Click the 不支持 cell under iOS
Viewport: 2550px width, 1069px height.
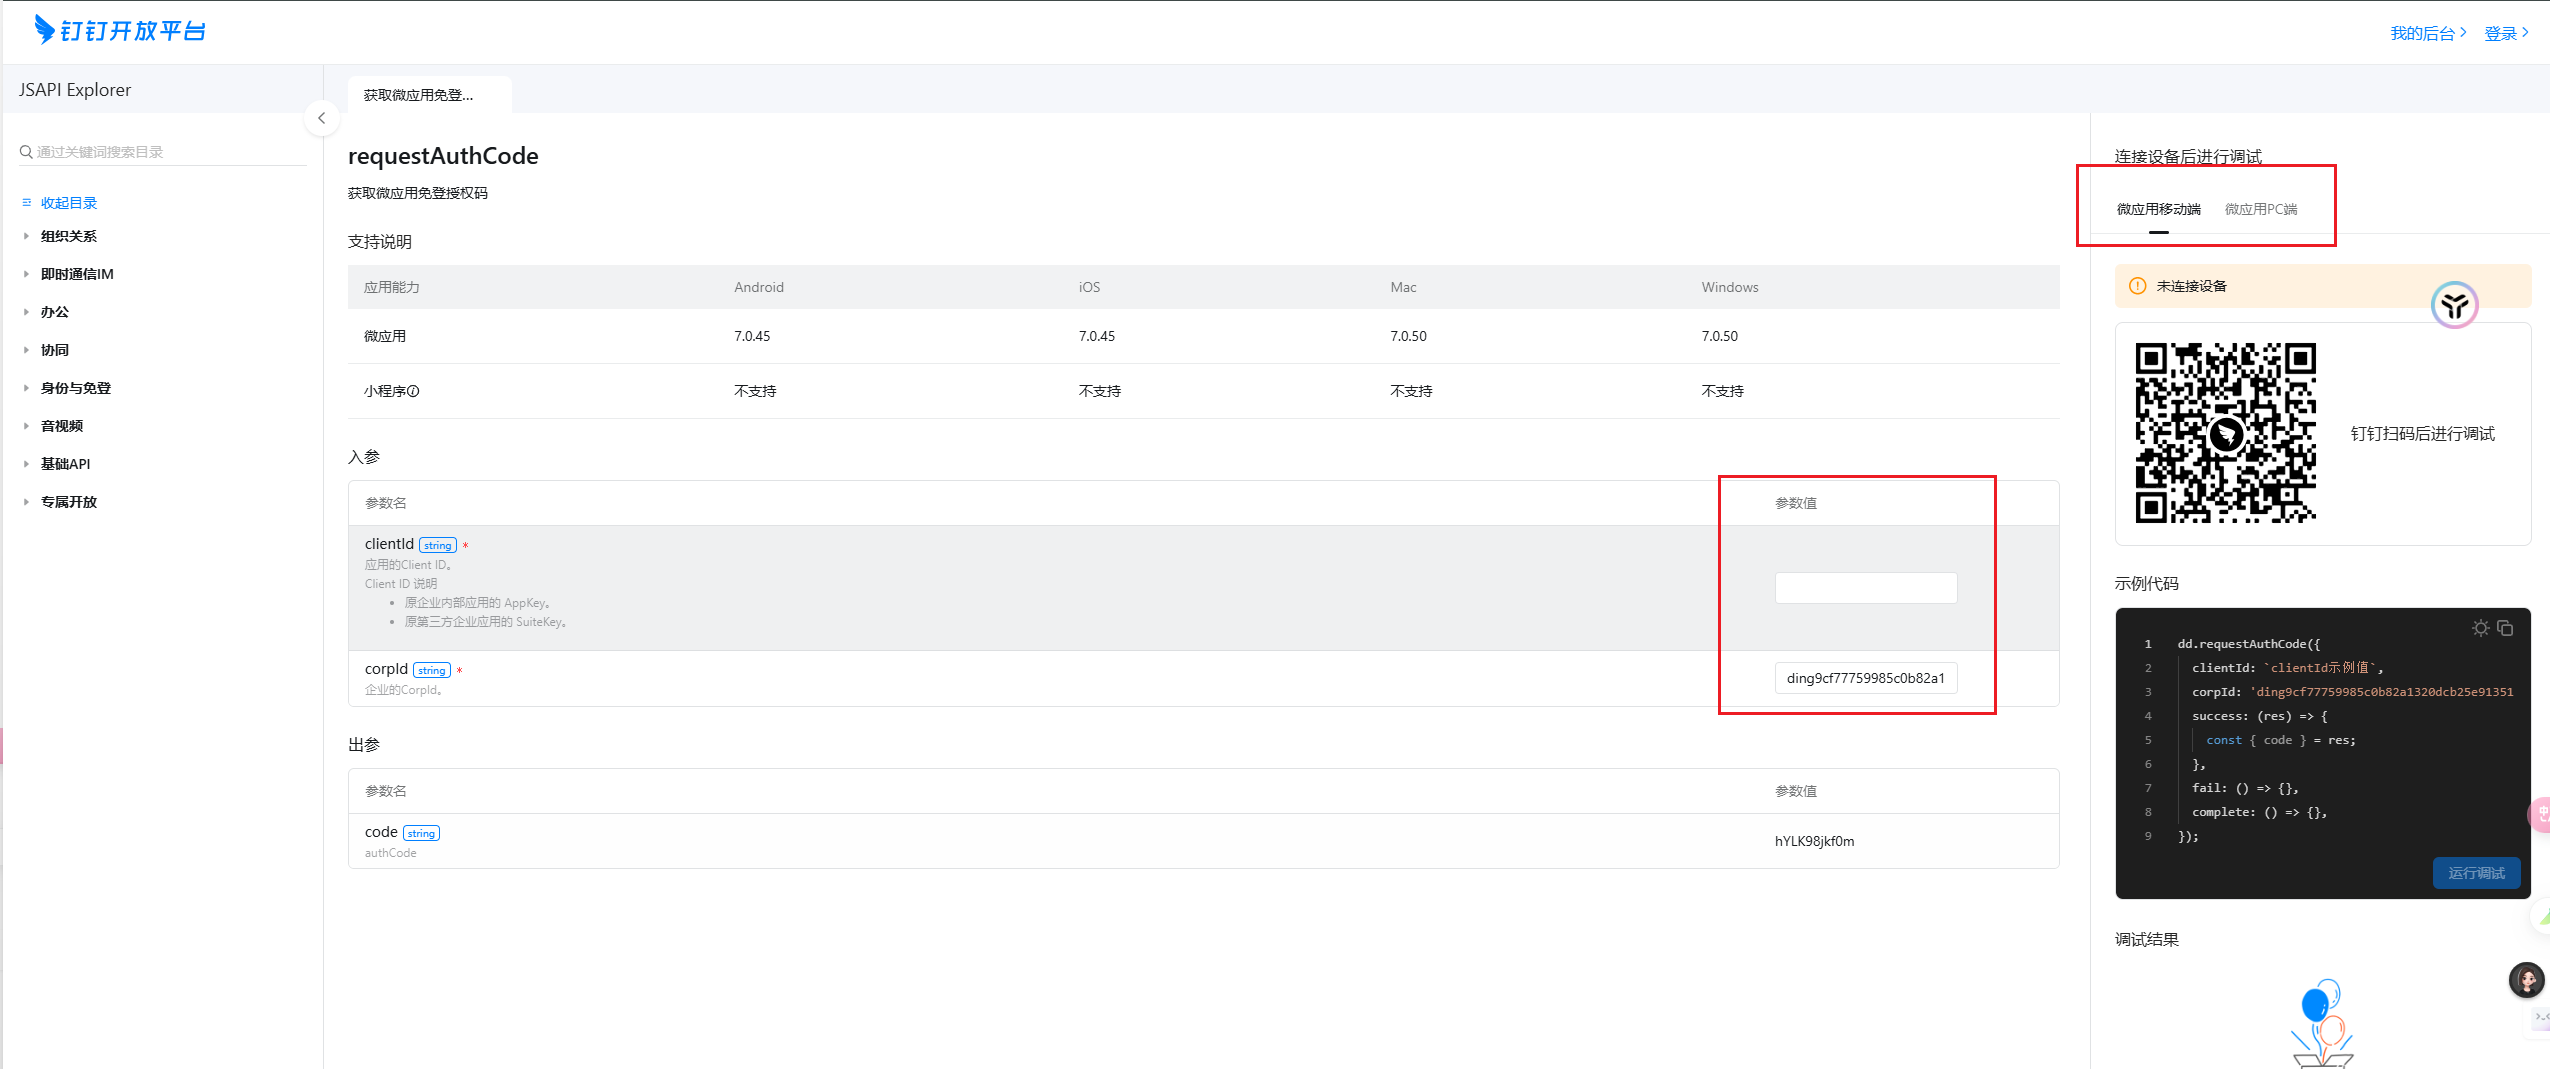[1100, 391]
